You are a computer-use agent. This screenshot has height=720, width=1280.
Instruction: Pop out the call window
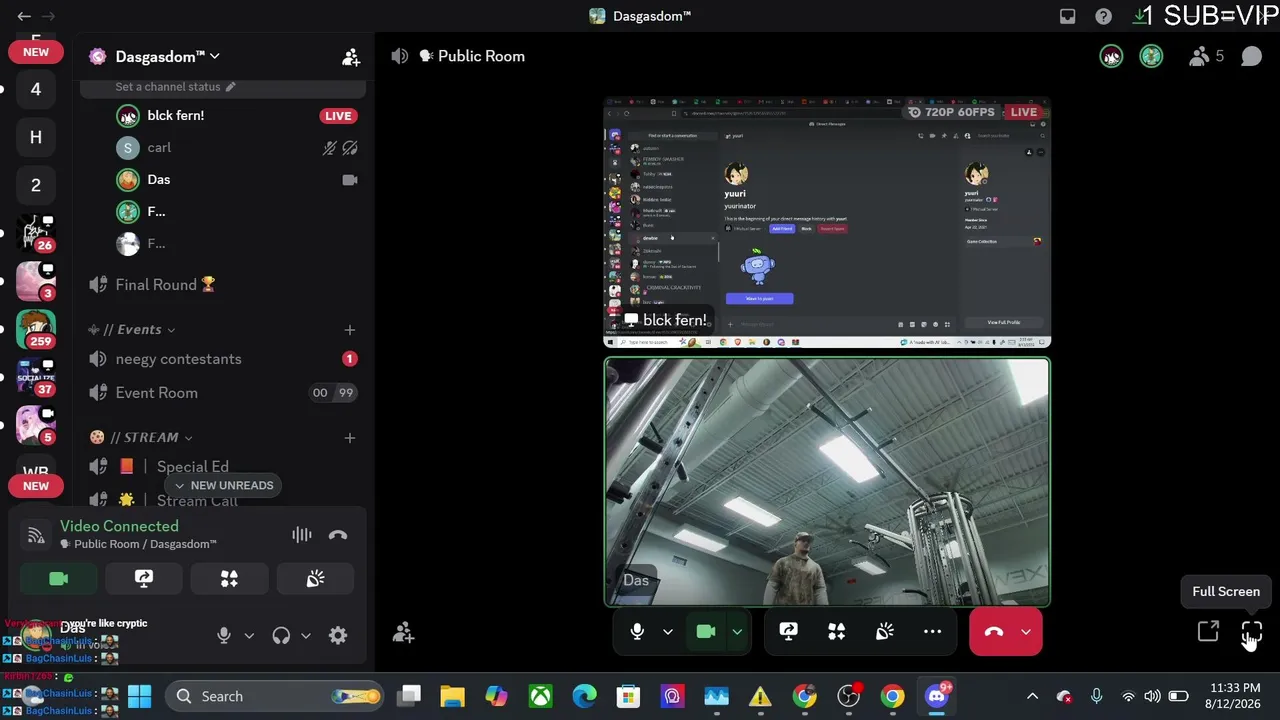[1208, 631]
